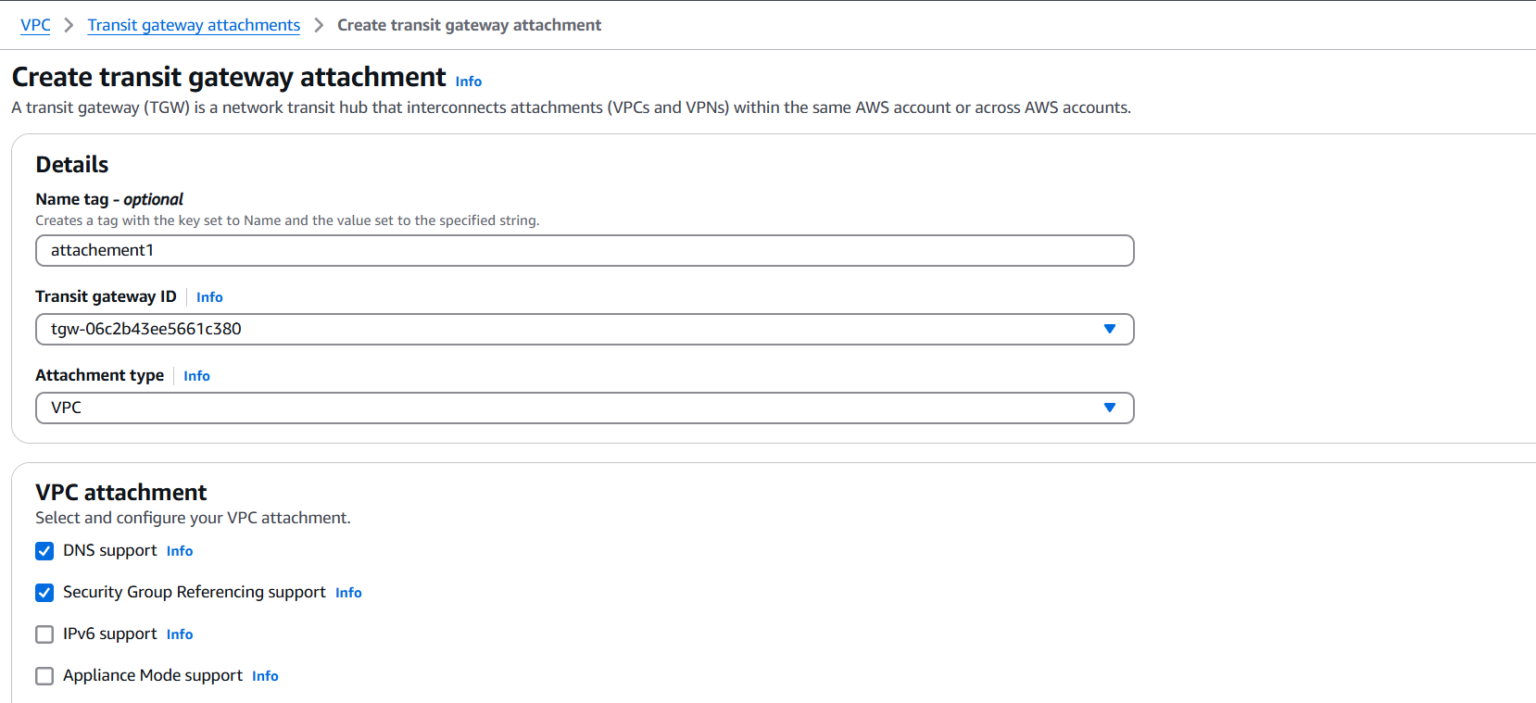Viewport: 1536px width, 703px height.
Task: Open Info help for Appliance Mode support
Action: click(265, 676)
